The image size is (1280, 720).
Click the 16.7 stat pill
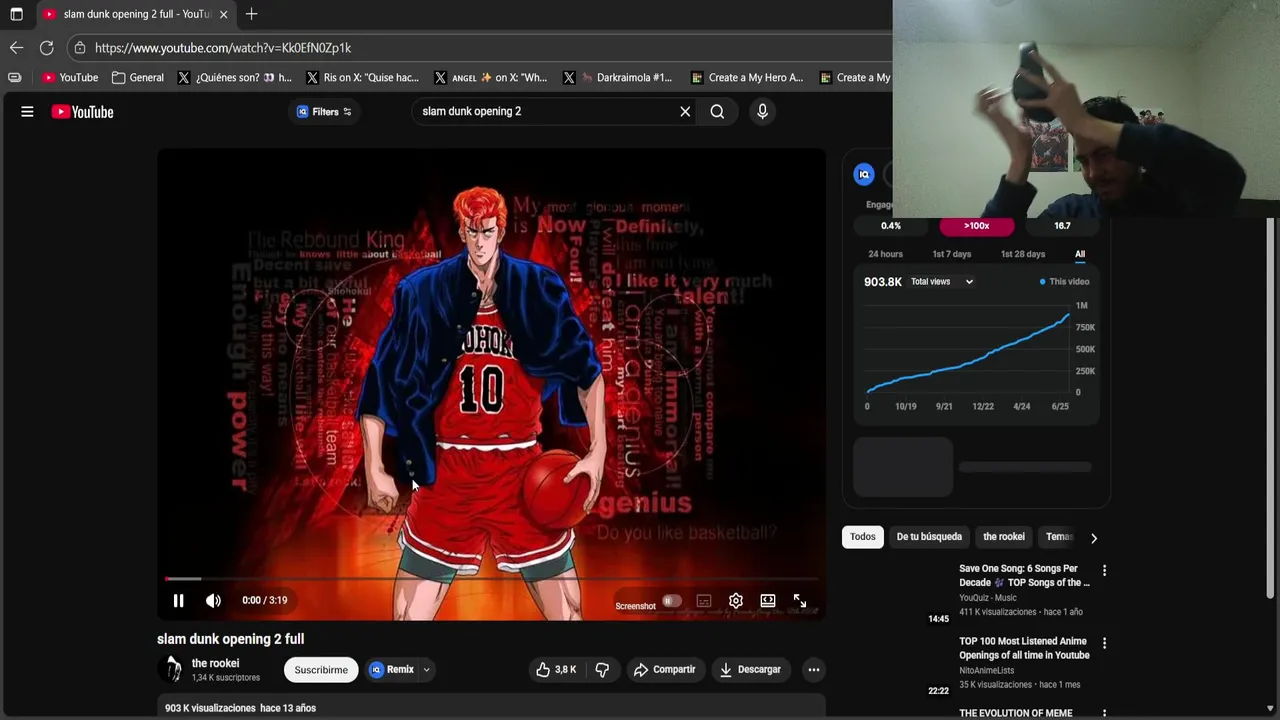click(x=1062, y=226)
